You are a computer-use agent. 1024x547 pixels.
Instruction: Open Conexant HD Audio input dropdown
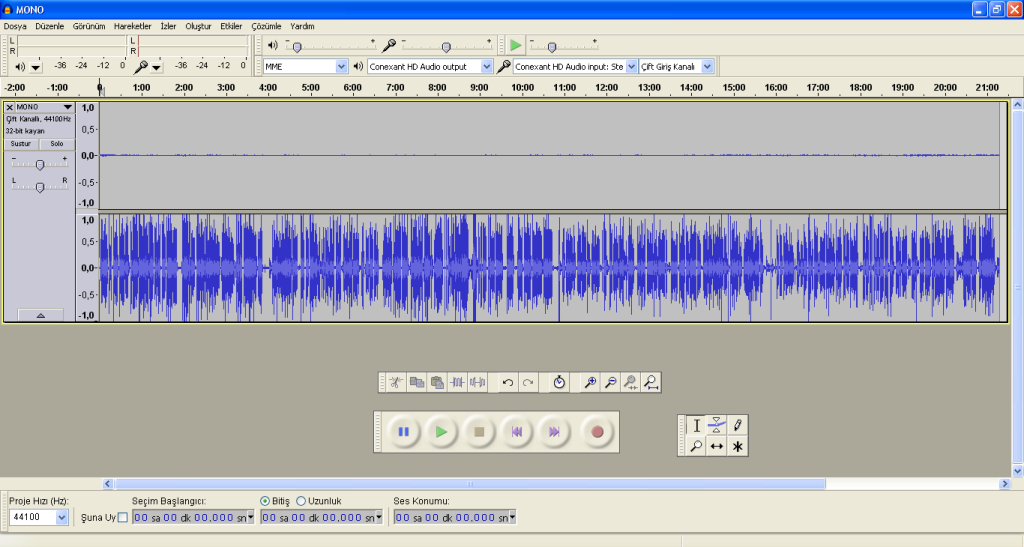pos(632,67)
